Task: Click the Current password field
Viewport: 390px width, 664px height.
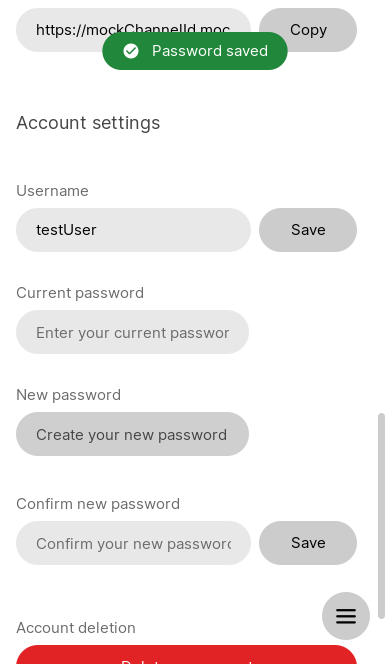Action: (133, 332)
